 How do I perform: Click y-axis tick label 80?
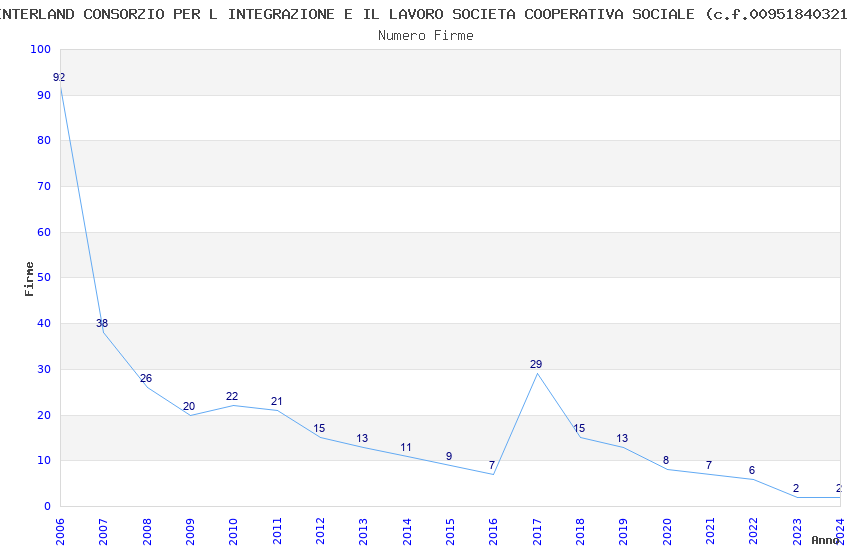[44, 140]
